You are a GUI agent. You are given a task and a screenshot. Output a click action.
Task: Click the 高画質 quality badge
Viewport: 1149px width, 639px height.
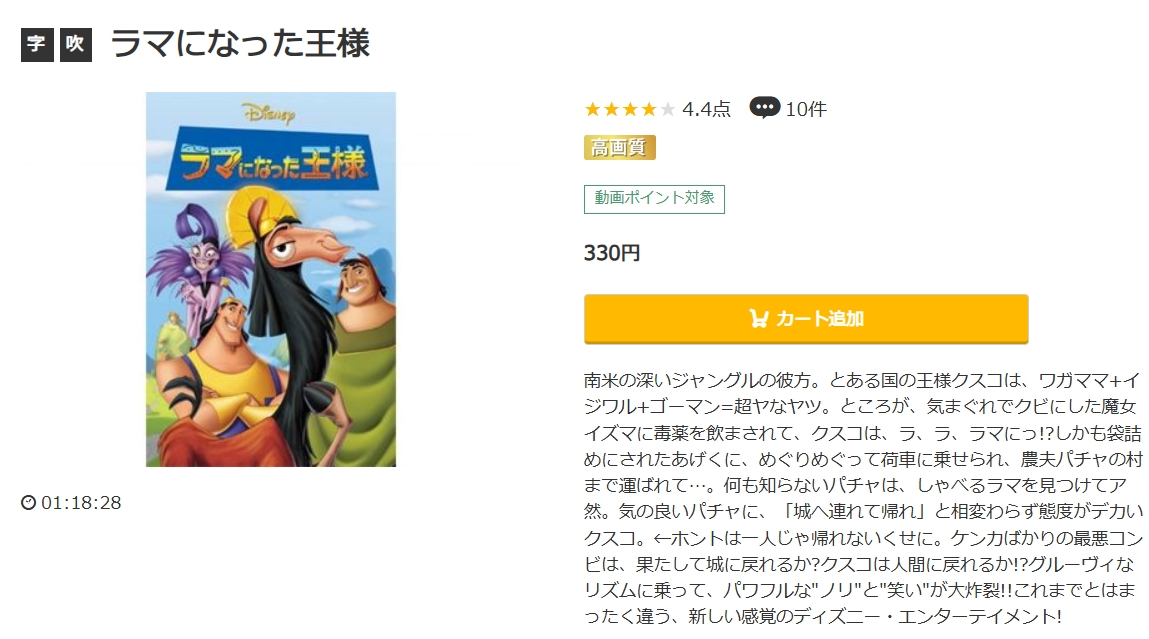click(x=619, y=147)
